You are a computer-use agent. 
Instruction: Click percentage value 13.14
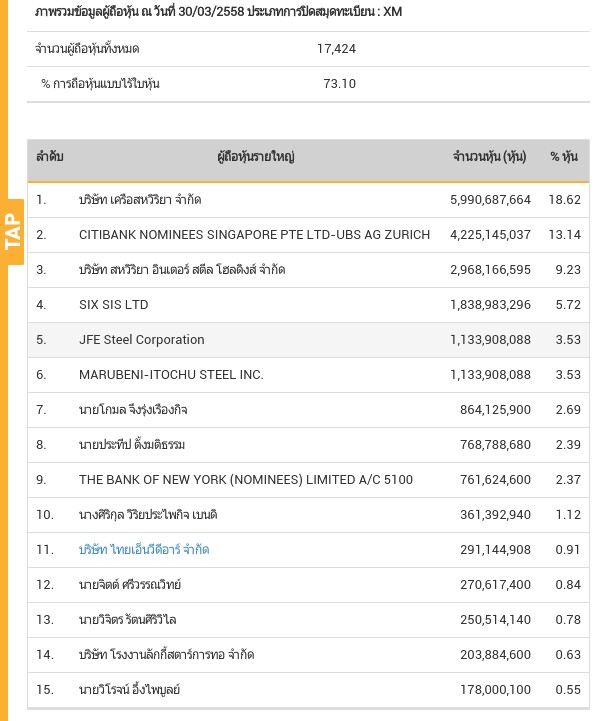565,235
